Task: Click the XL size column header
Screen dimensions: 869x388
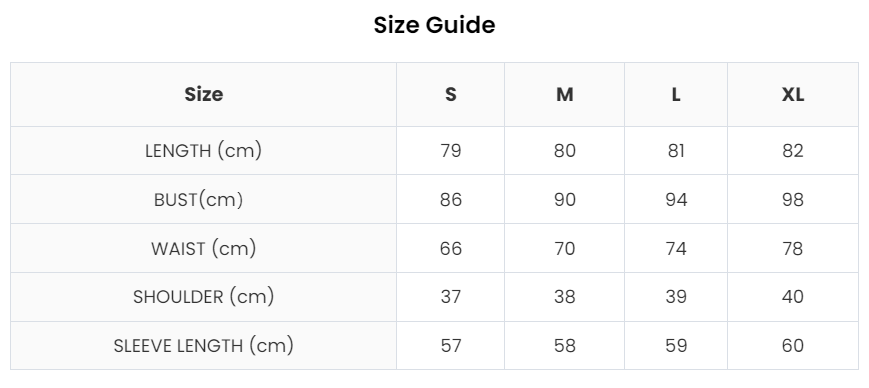Action: click(x=793, y=95)
